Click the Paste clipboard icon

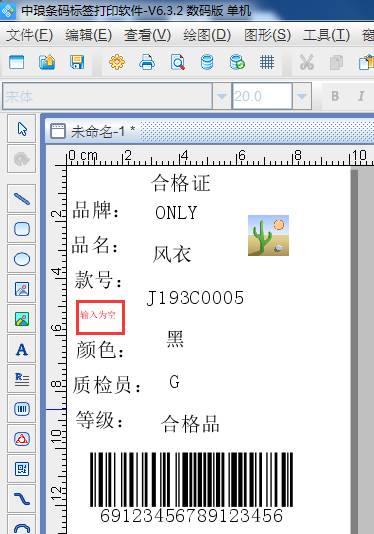pos(366,62)
